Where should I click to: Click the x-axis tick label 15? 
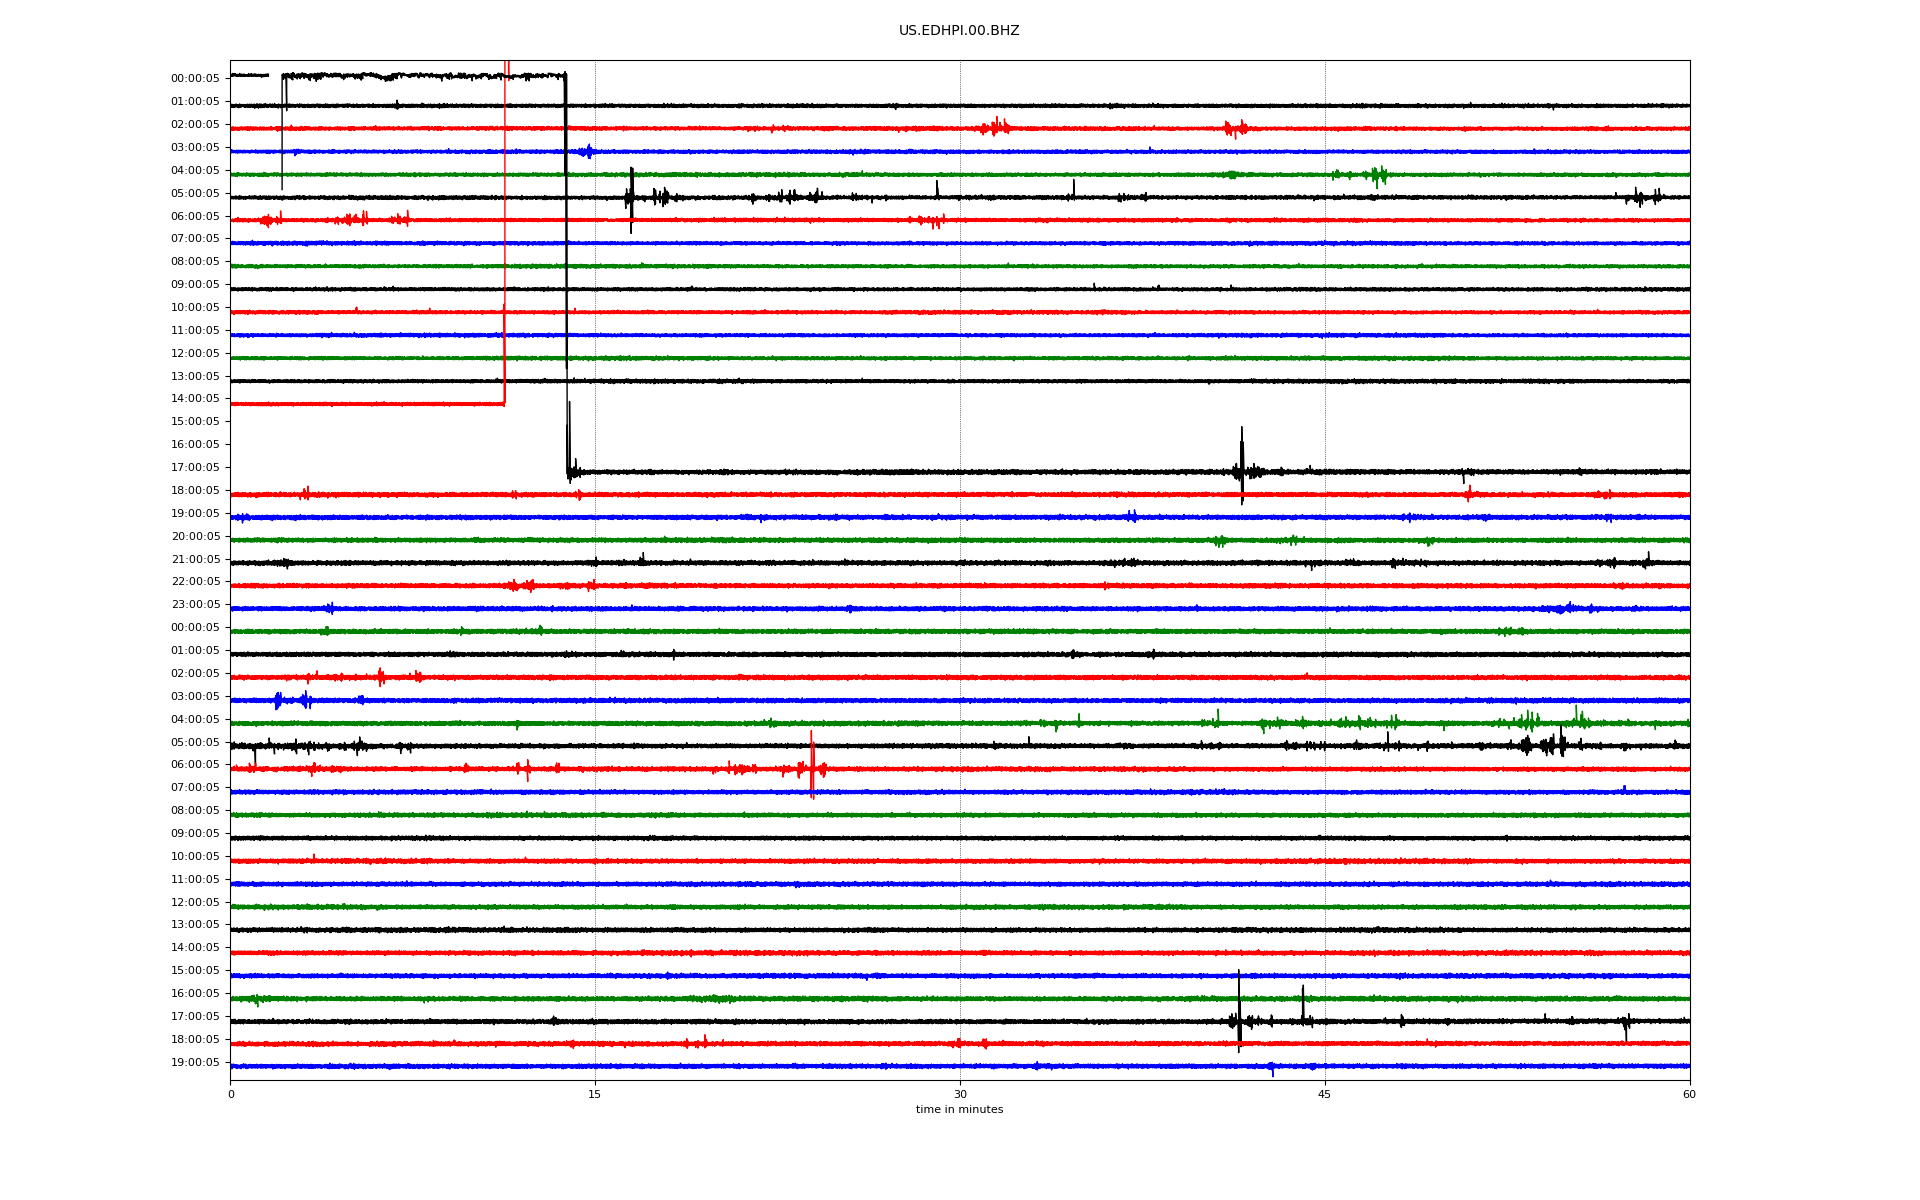595,1094
